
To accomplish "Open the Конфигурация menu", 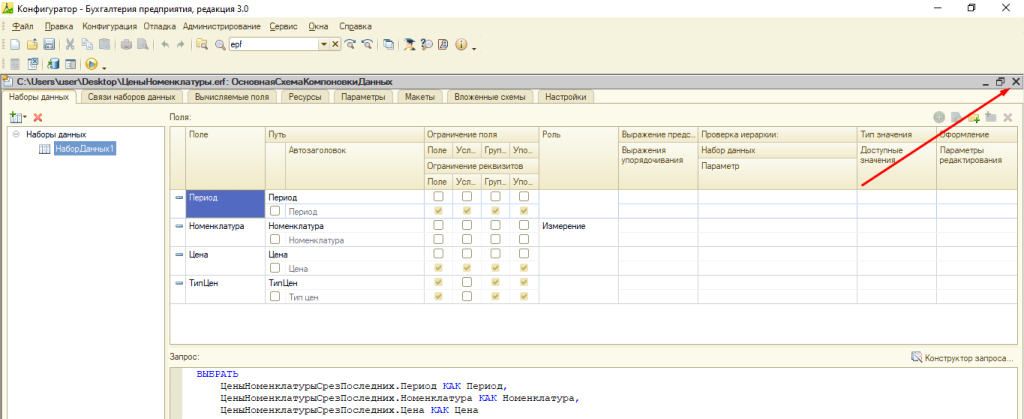I will [x=110, y=25].
